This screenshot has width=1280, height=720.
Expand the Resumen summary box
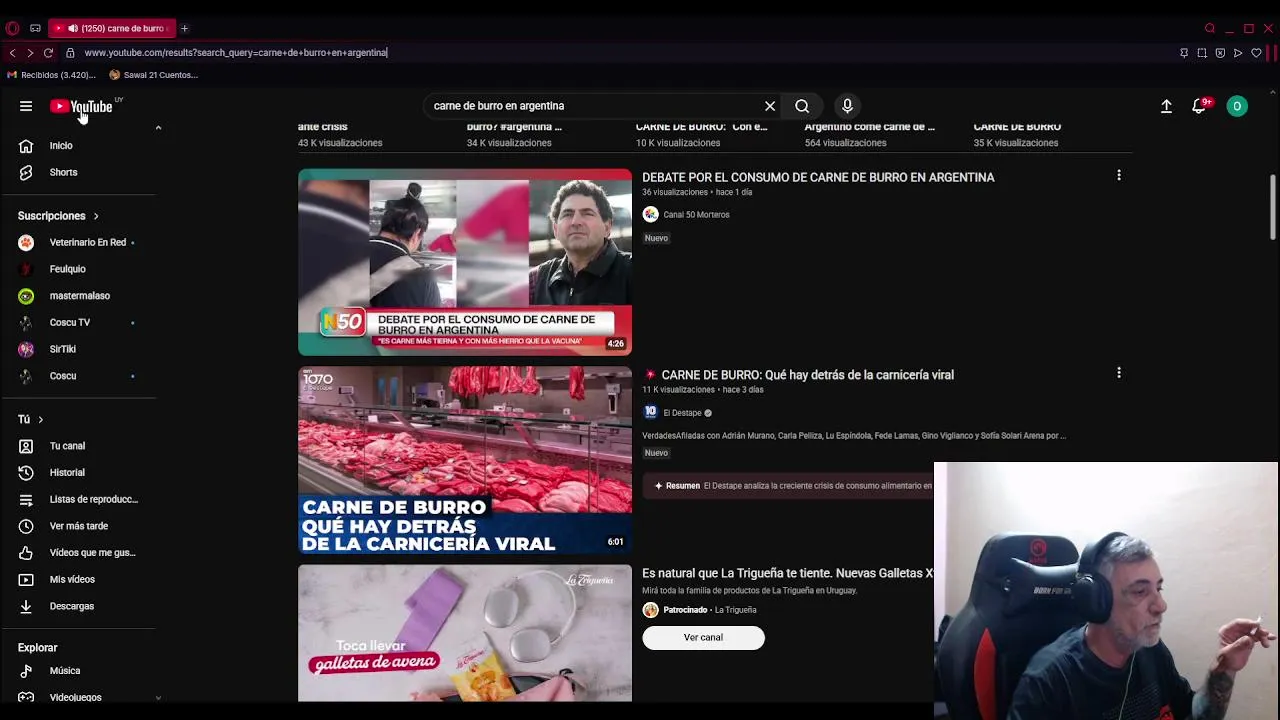click(x=790, y=486)
